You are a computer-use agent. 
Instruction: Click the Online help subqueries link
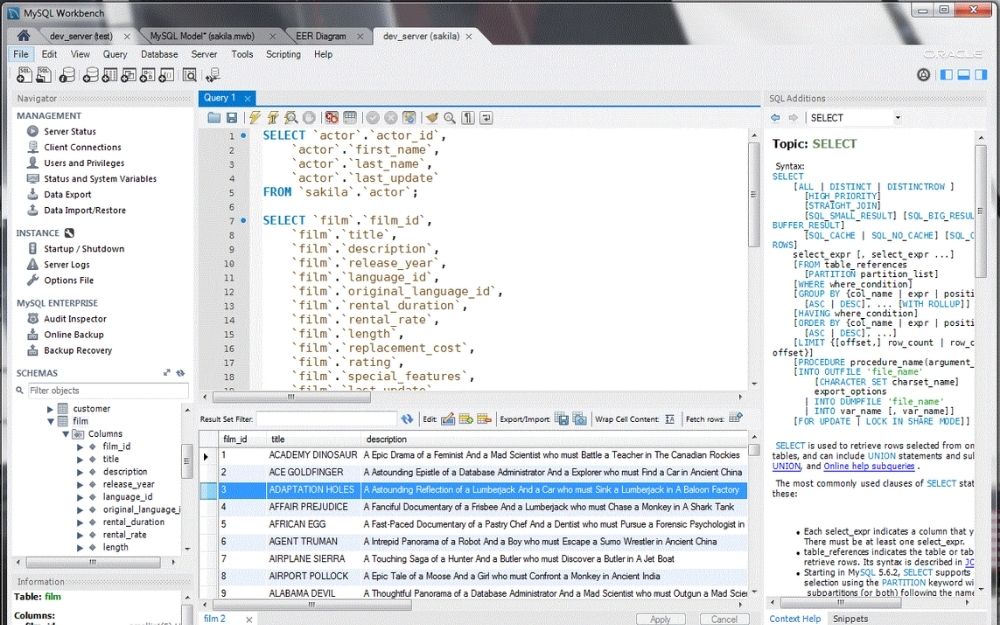(x=868, y=466)
